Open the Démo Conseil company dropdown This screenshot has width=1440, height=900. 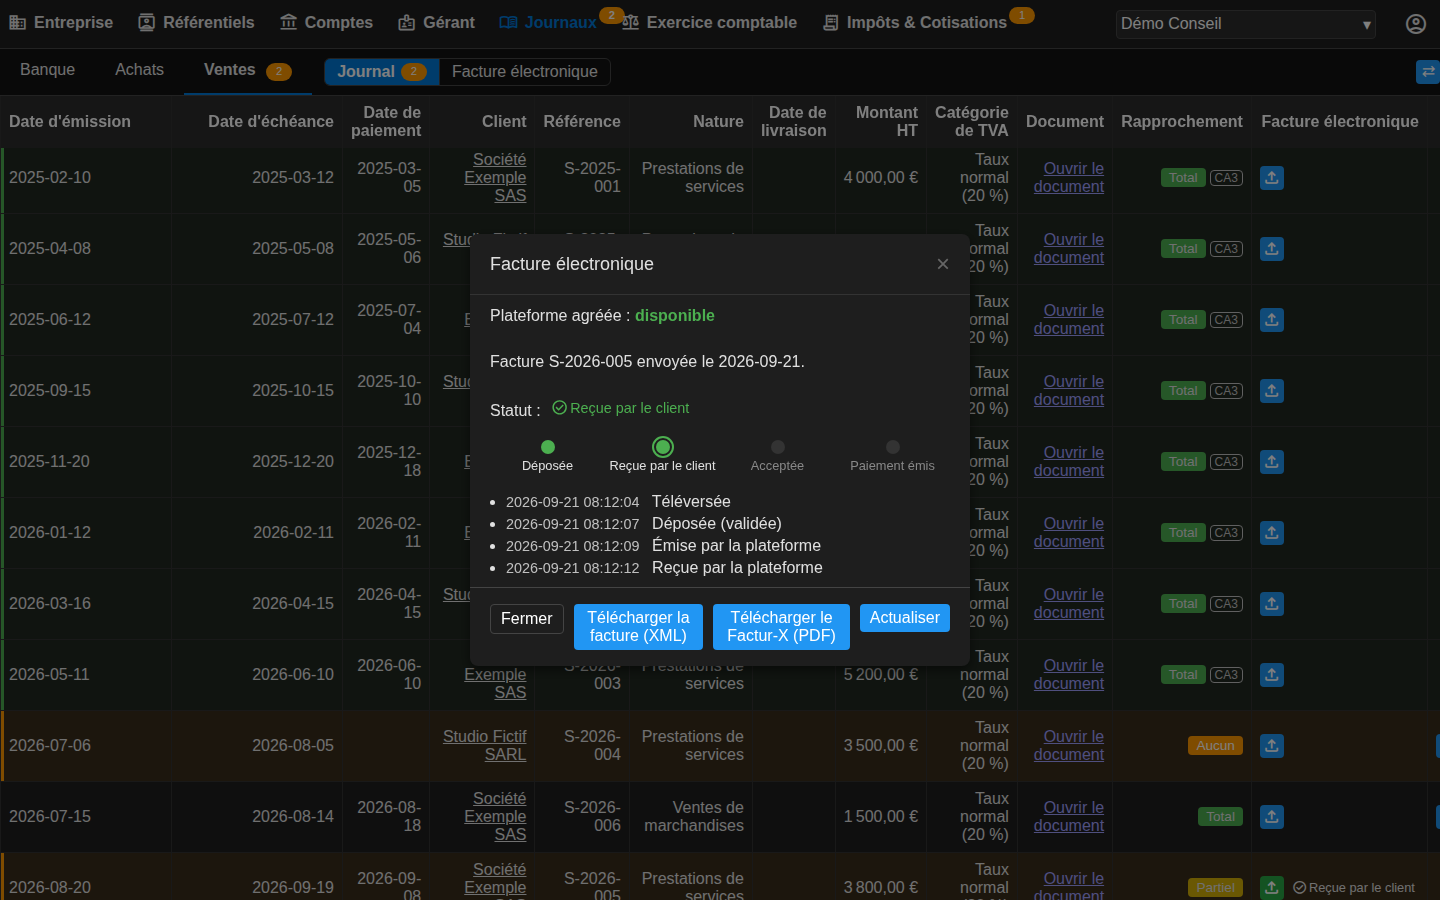(x=1245, y=24)
